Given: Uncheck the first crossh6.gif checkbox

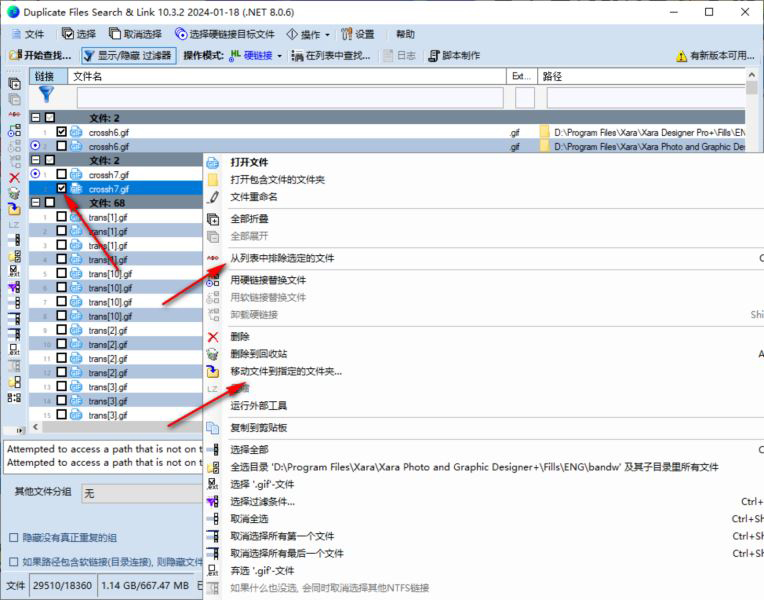Looking at the screenshot, I should [x=61, y=132].
